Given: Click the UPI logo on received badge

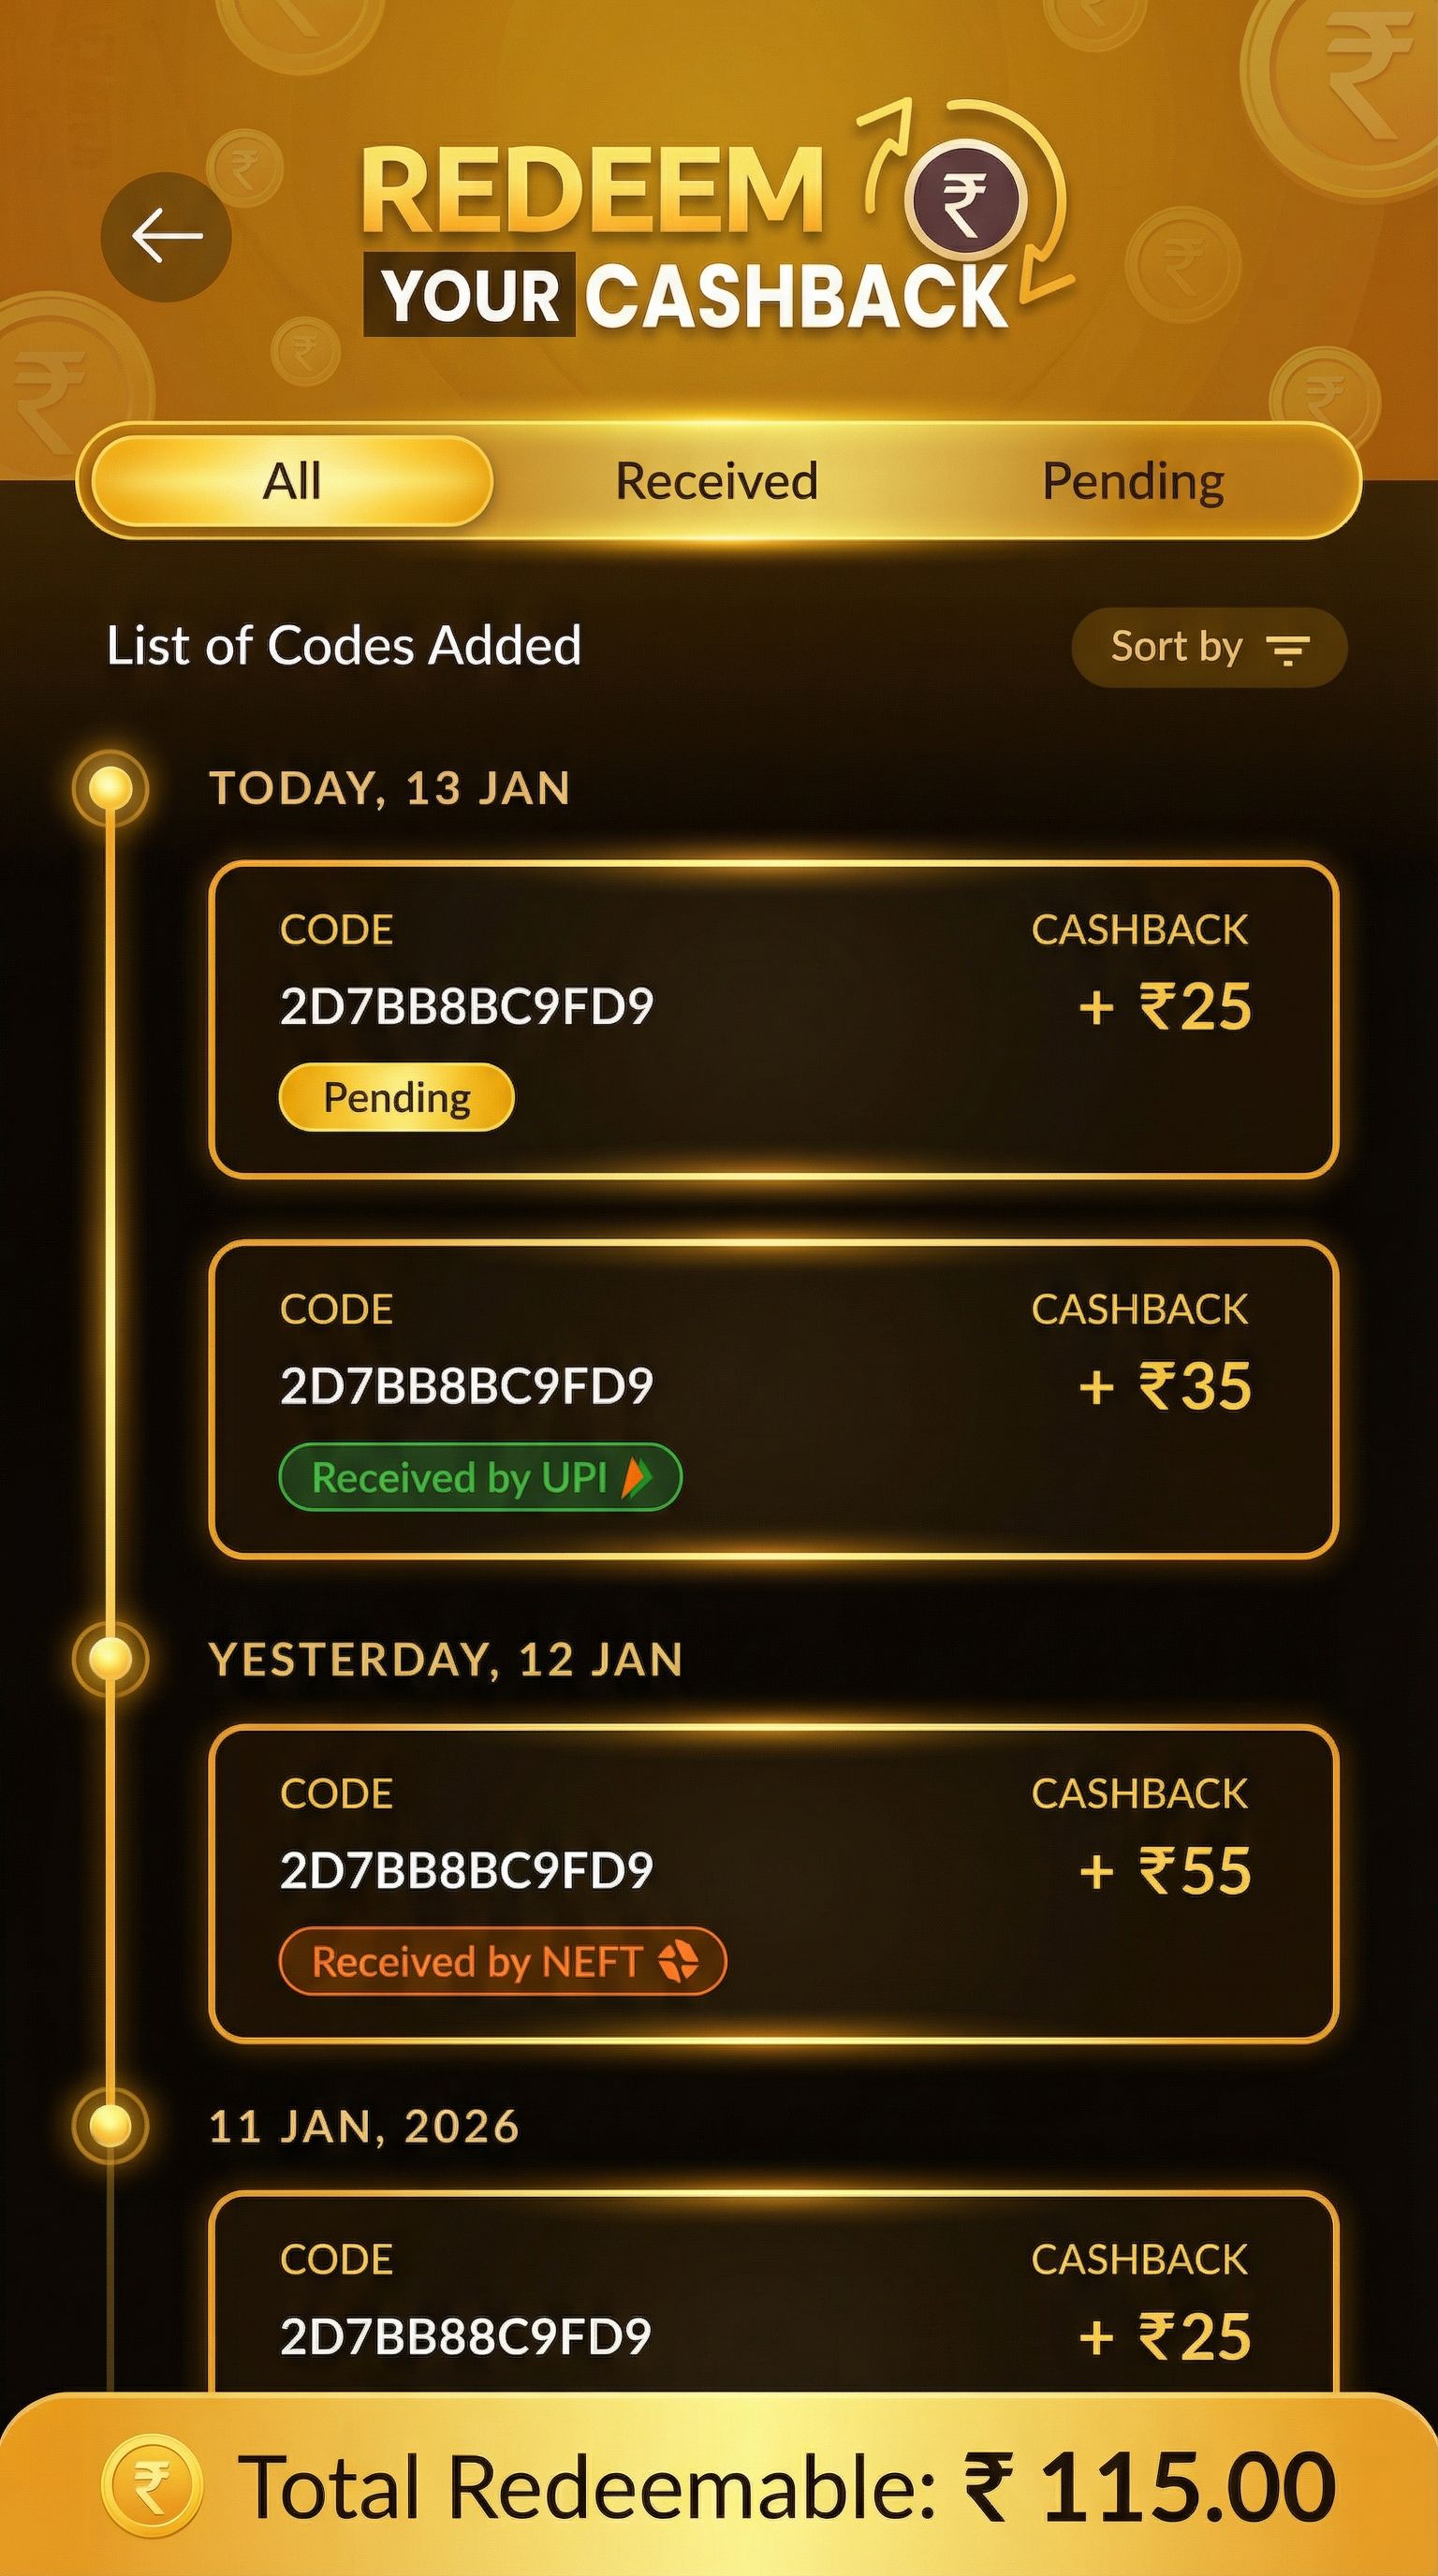Looking at the screenshot, I should pos(637,1477).
